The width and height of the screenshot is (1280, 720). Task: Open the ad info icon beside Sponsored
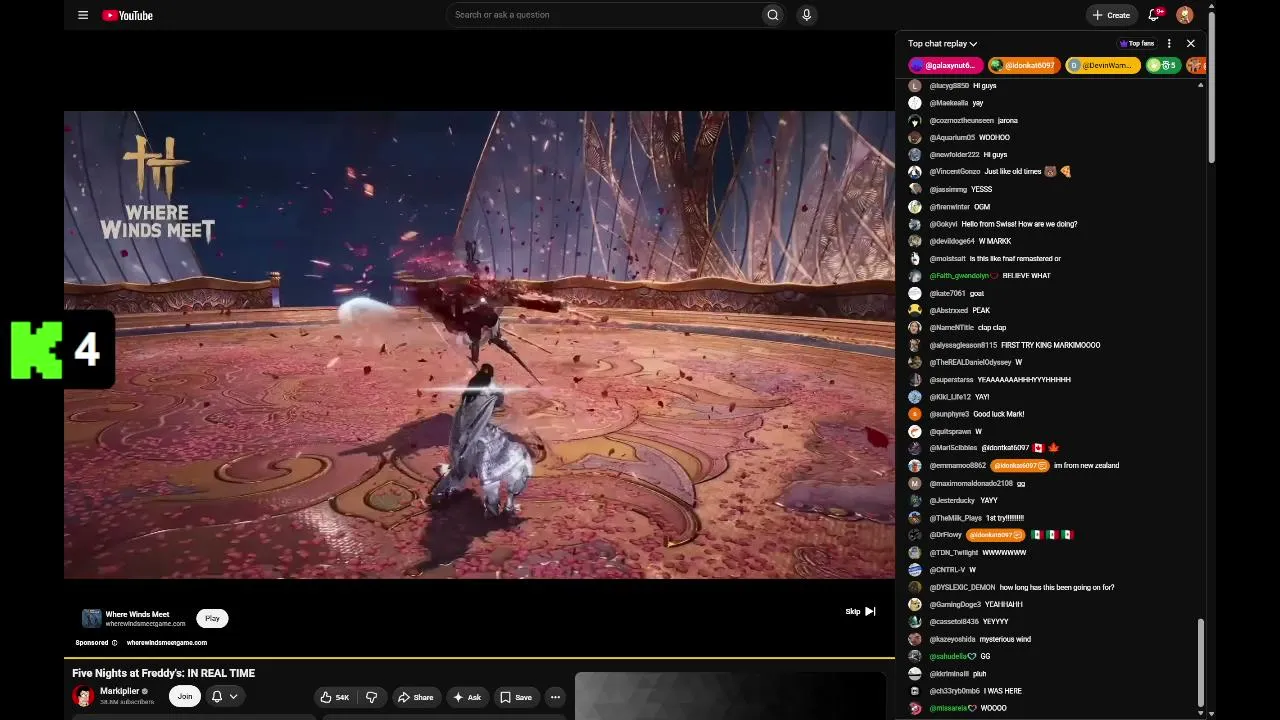tap(115, 643)
